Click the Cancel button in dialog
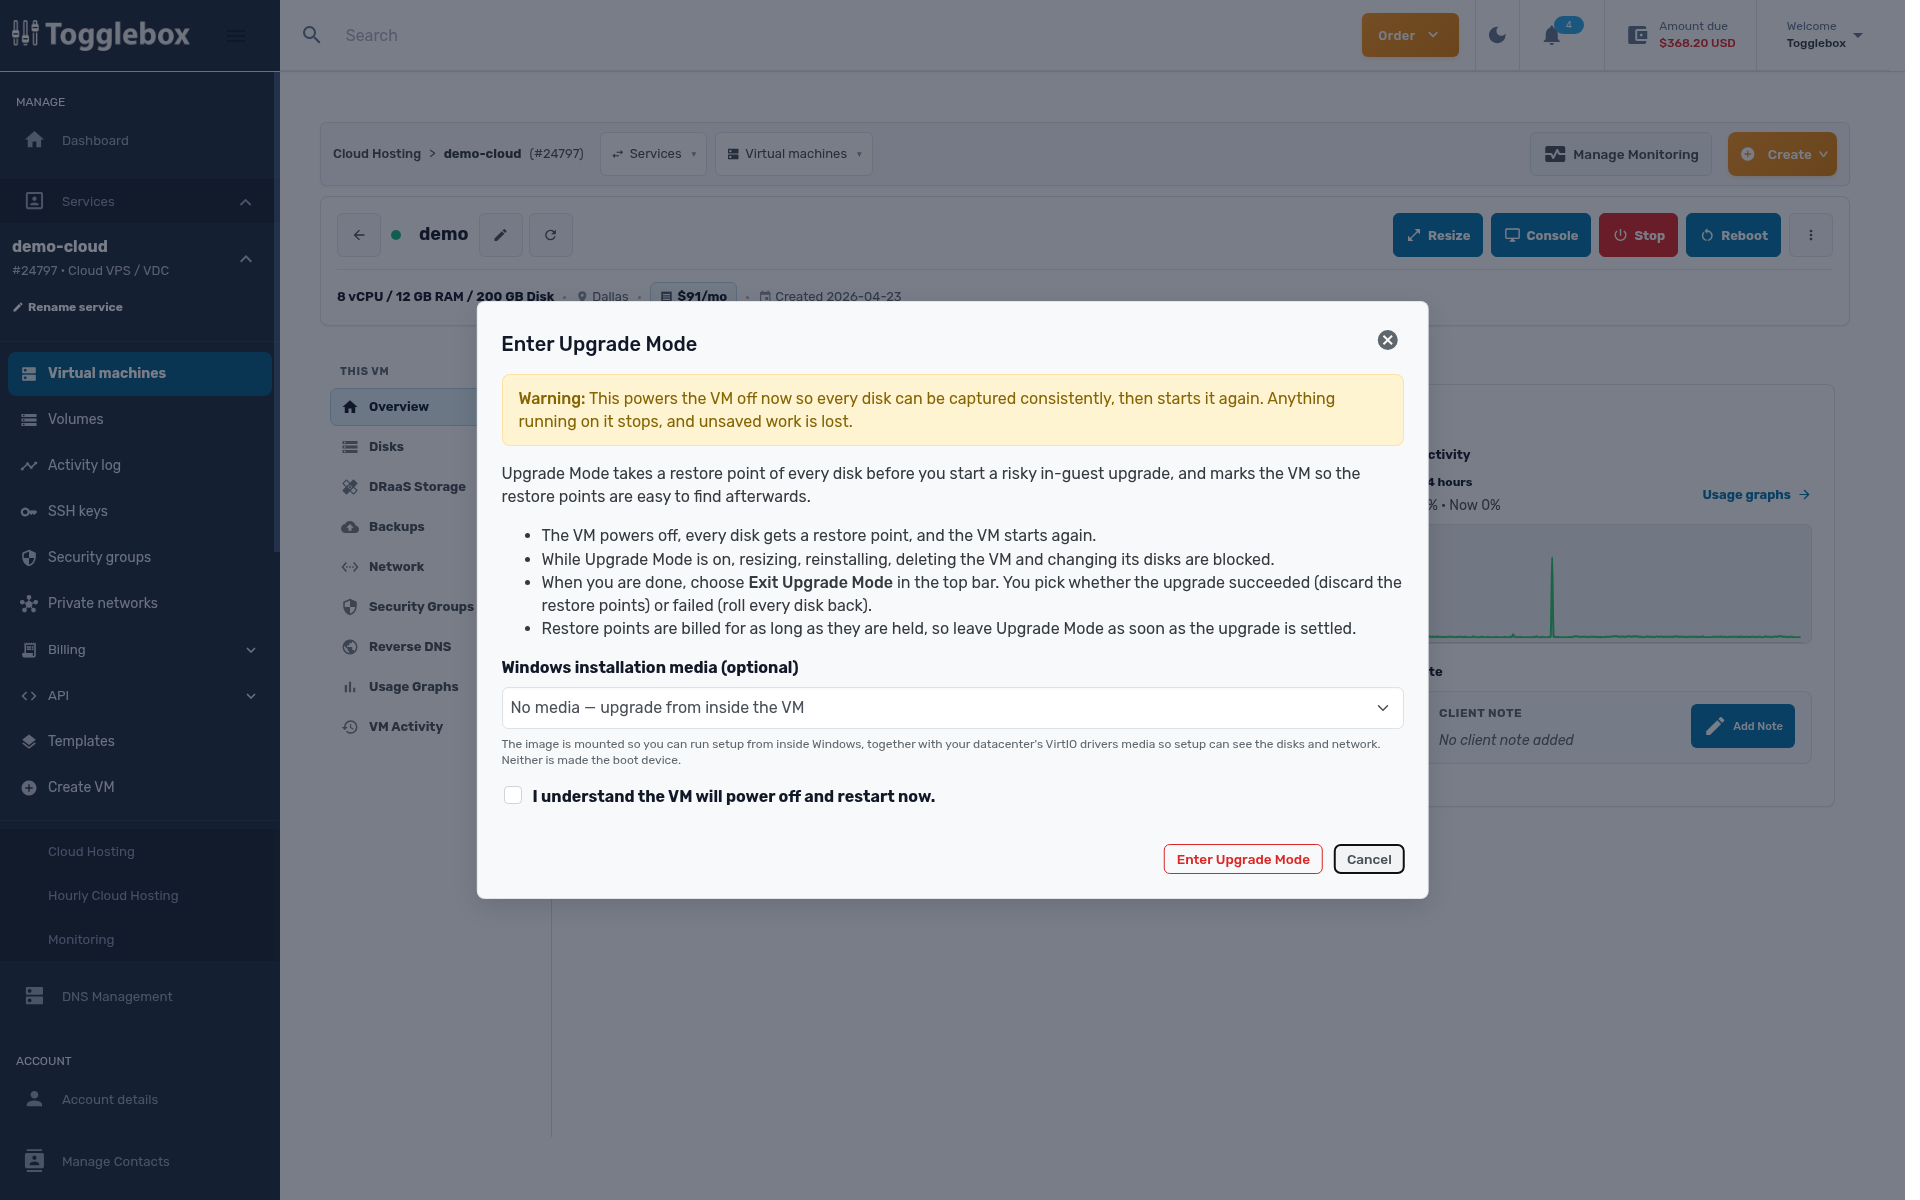Viewport: 1920px width, 1200px height. coord(1369,859)
